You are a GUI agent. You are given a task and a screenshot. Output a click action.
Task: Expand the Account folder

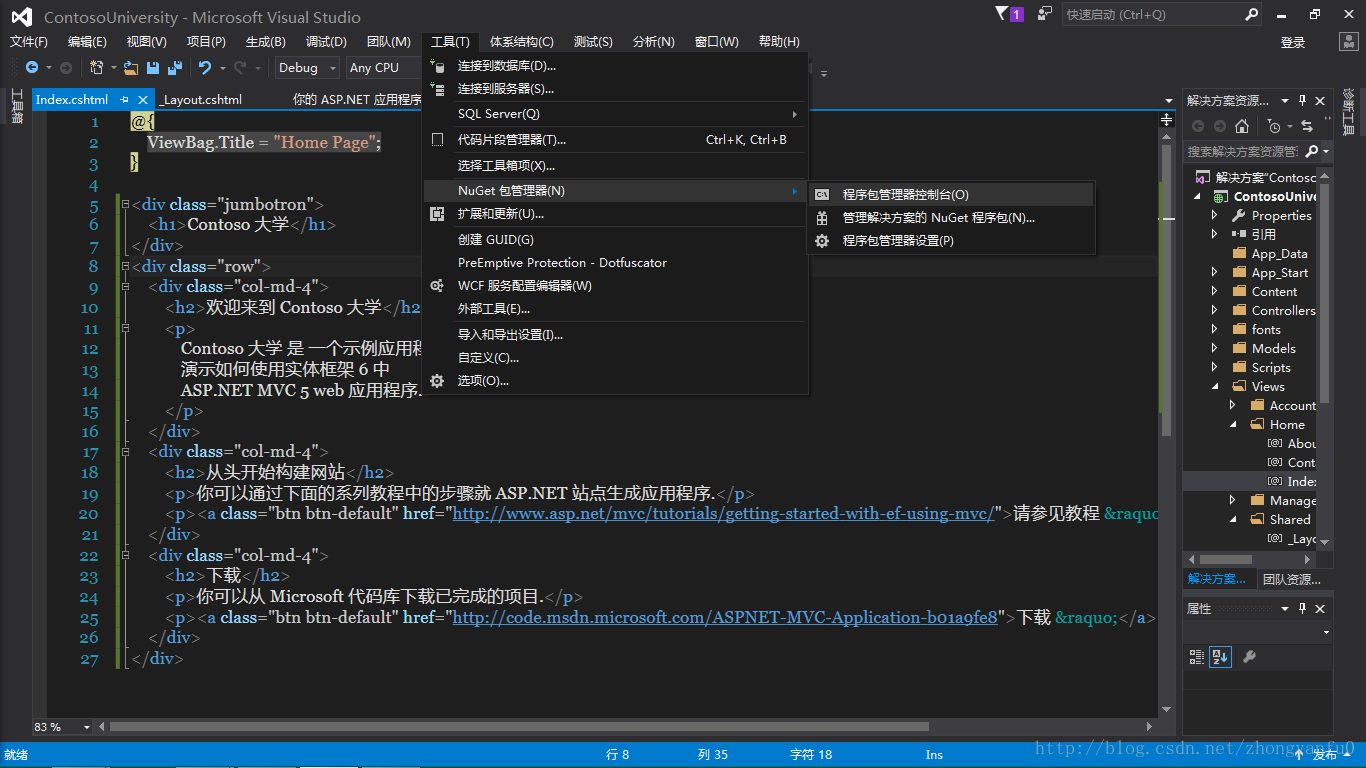1233,406
